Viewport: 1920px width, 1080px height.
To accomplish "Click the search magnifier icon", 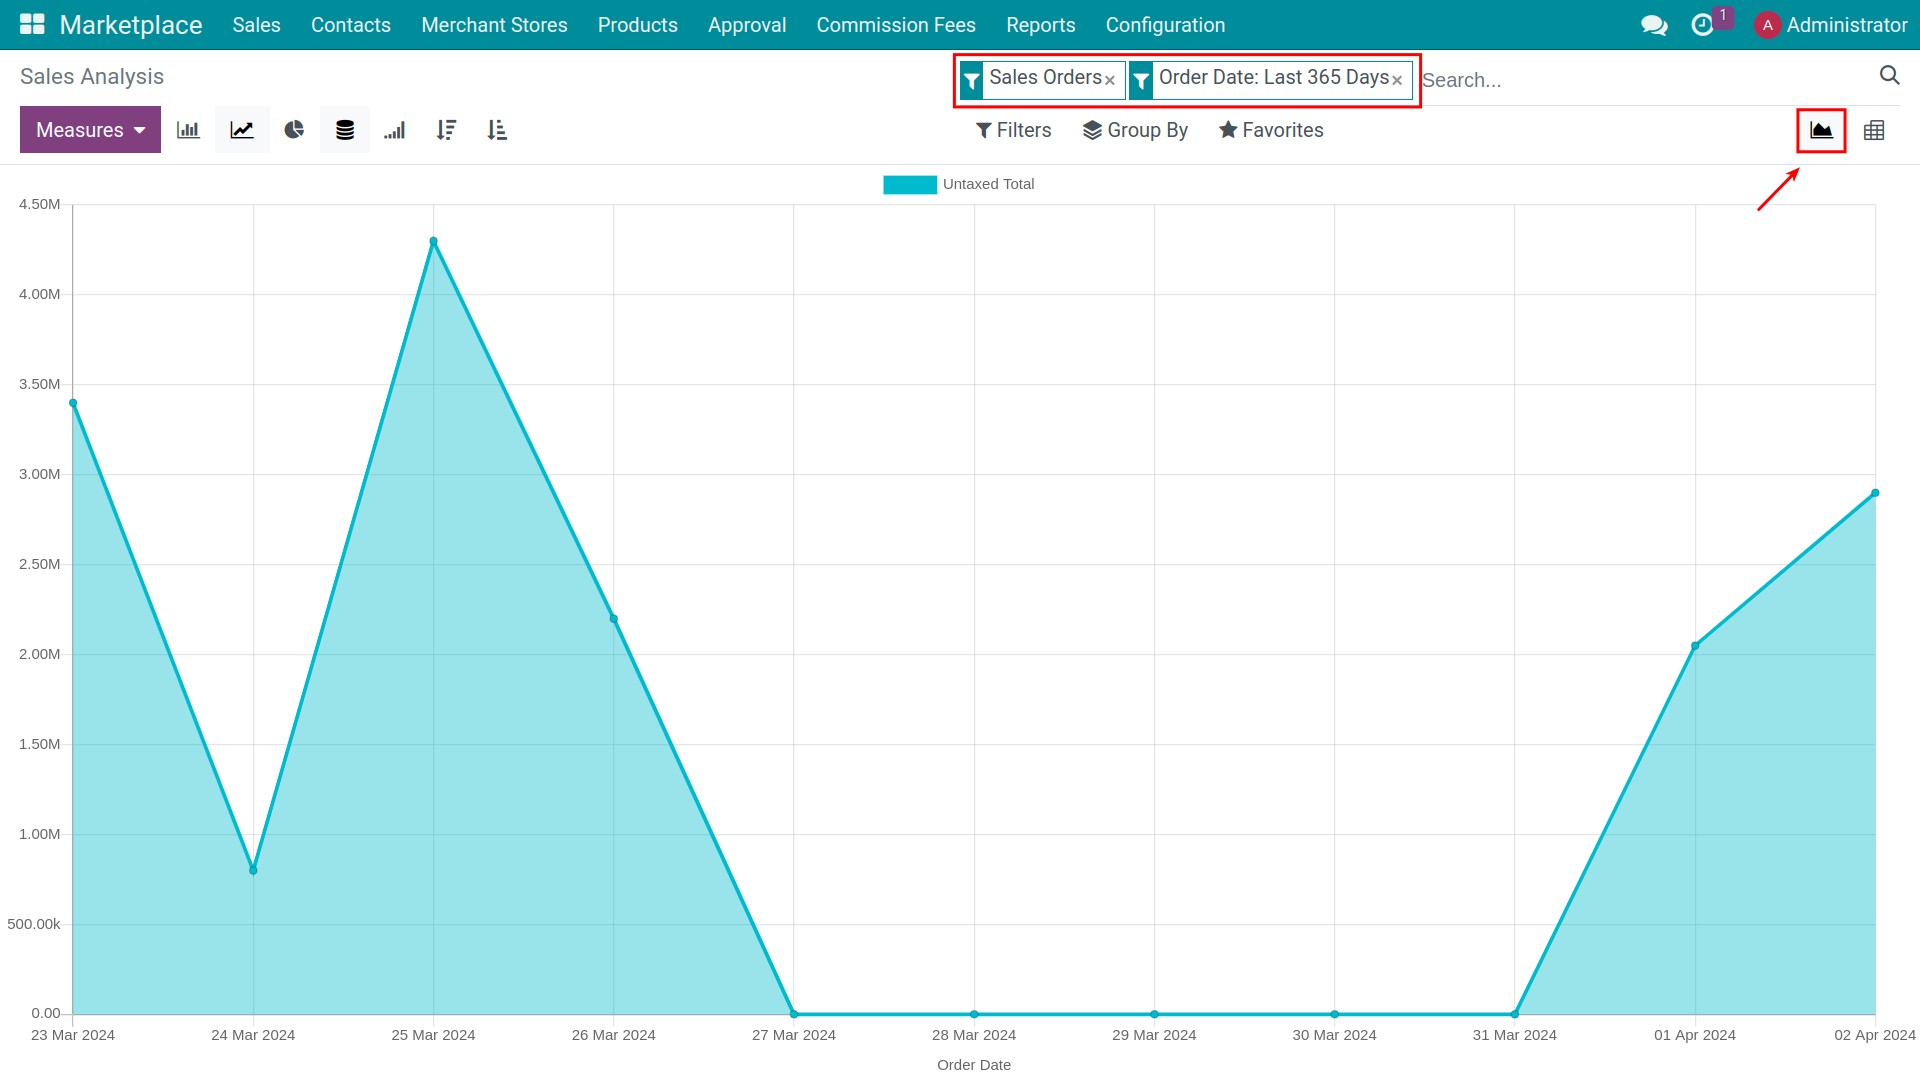I will 1889,75.
